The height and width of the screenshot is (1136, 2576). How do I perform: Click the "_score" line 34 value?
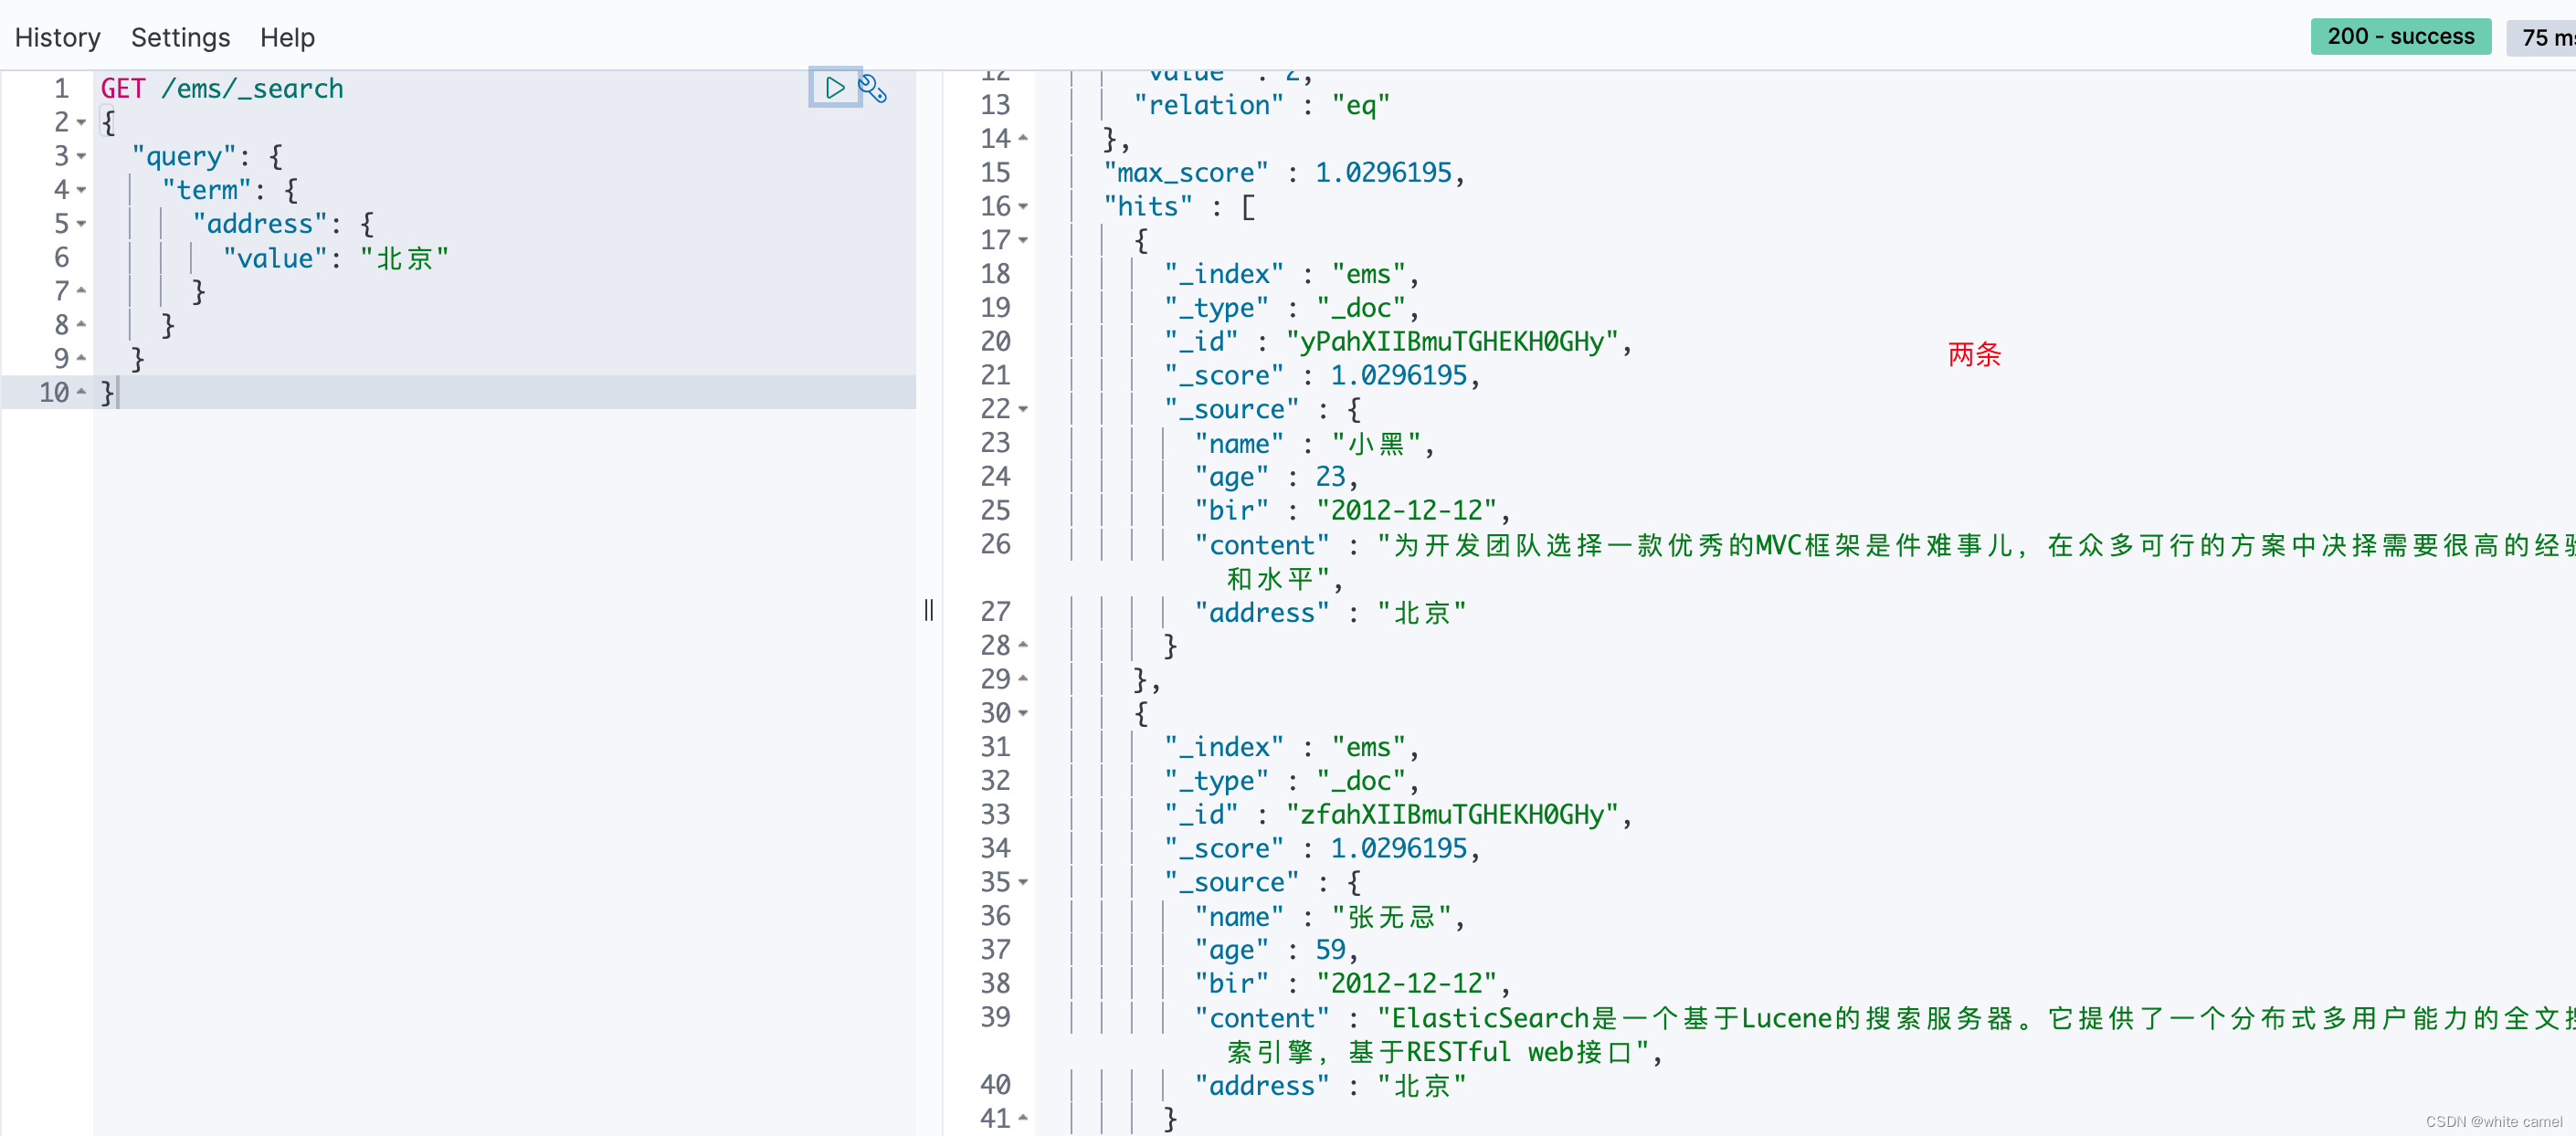coord(1398,849)
